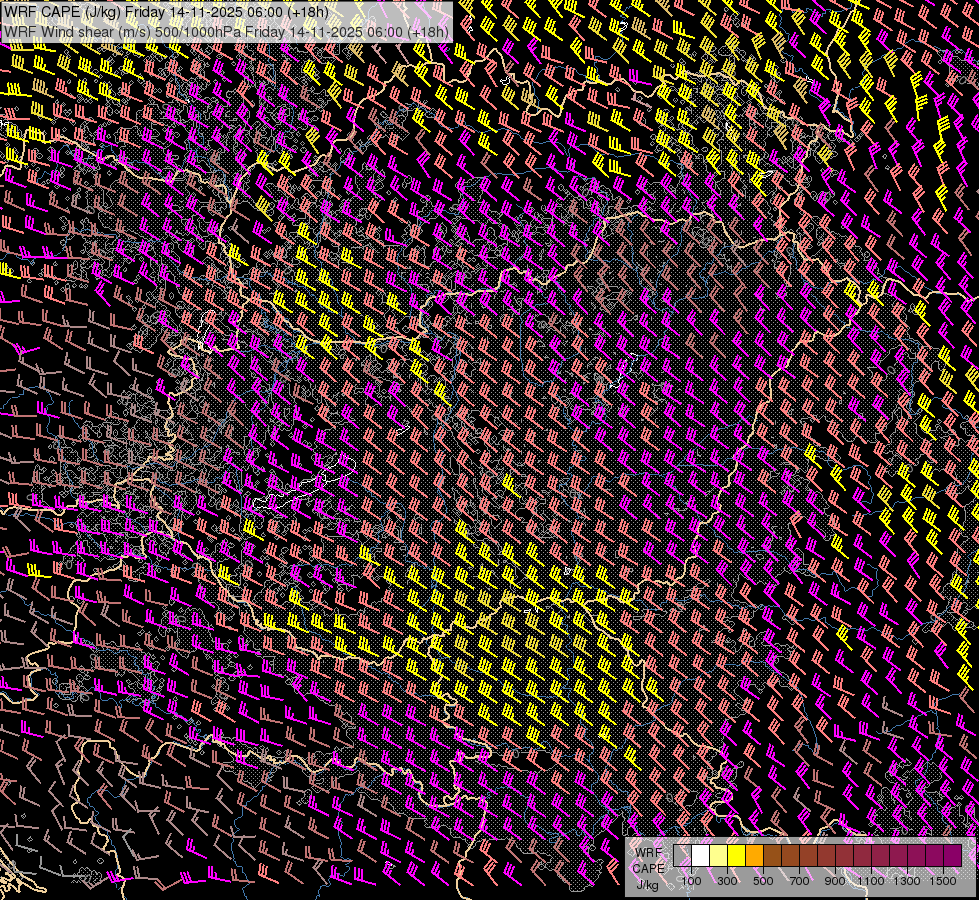This screenshot has height=900, width=979.
Task: Select the WRF Wind shear title line
Action: pos(213,31)
